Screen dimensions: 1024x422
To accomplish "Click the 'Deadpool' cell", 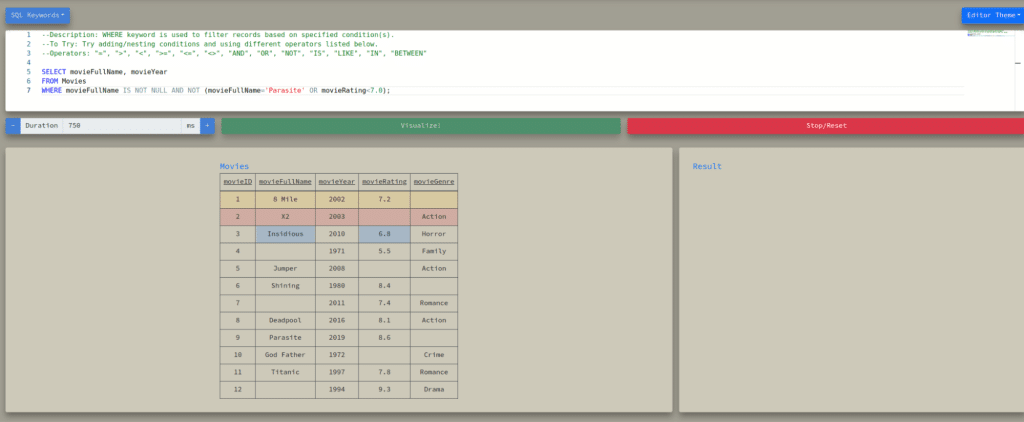I will (x=285, y=320).
